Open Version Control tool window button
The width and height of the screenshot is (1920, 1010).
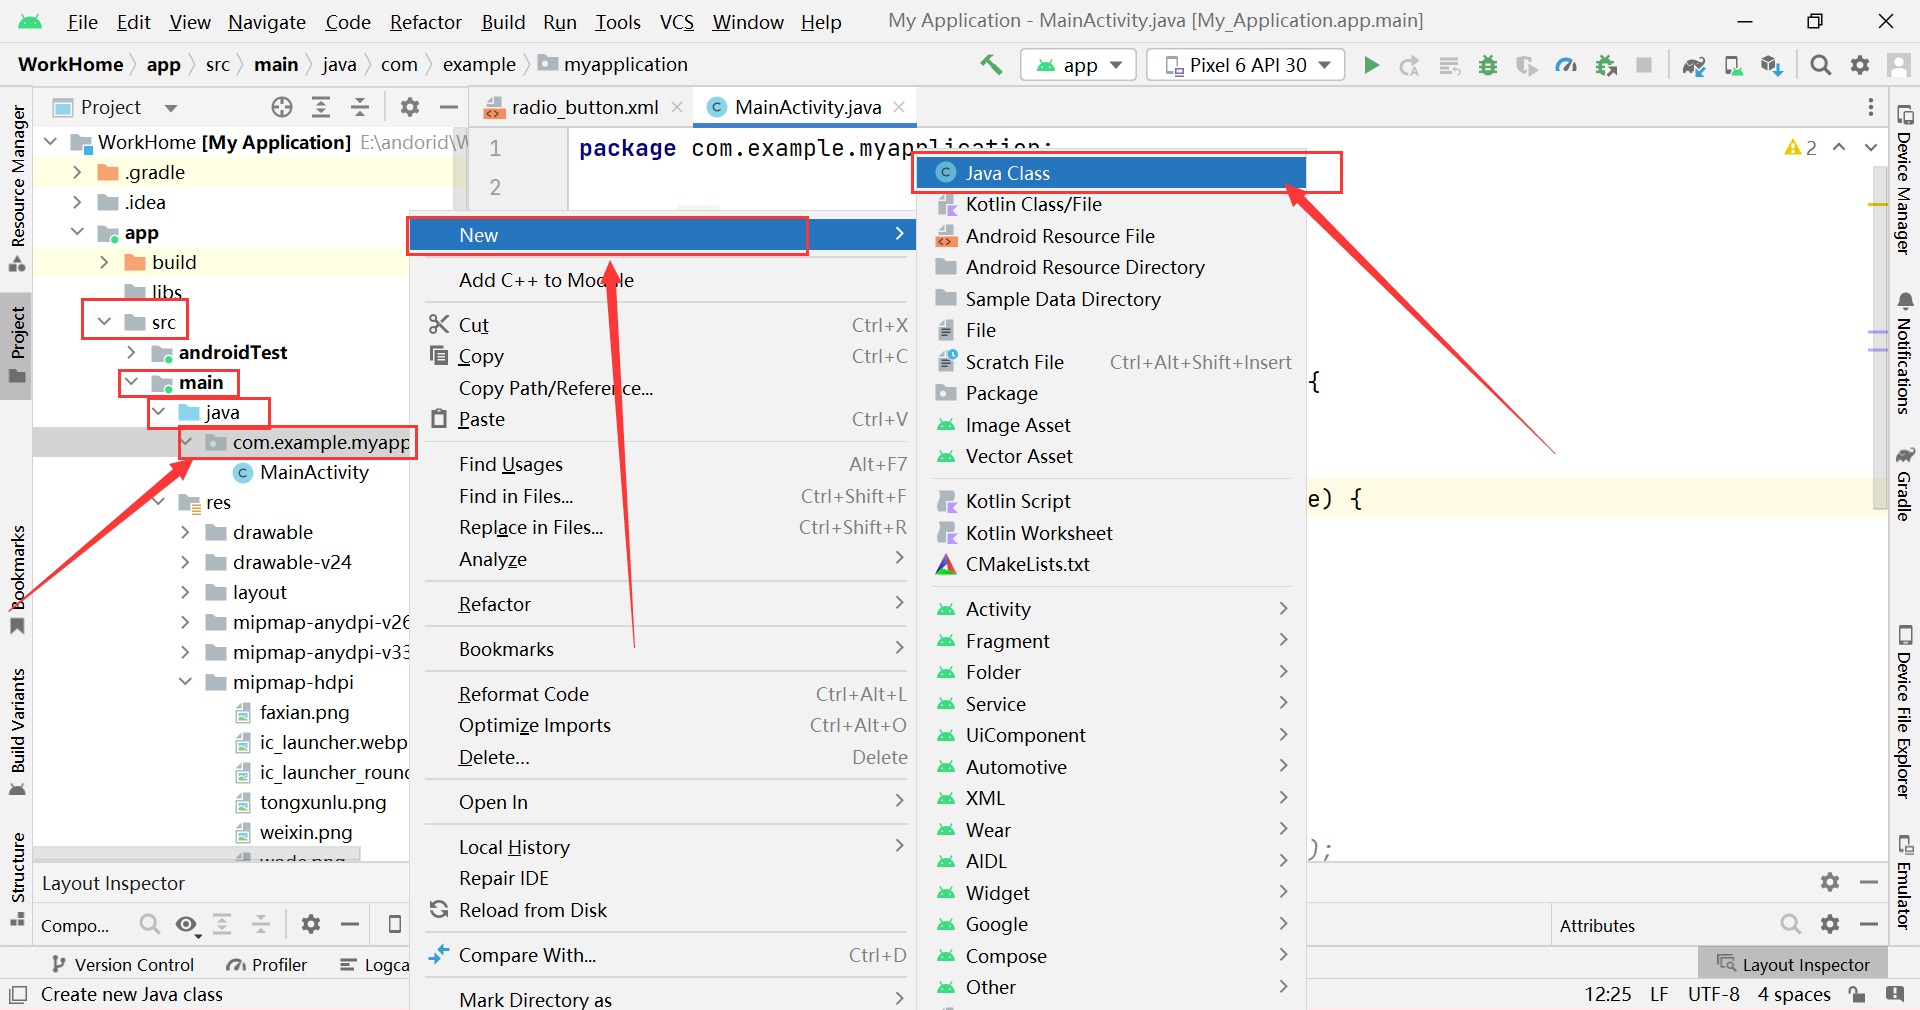tap(123, 964)
